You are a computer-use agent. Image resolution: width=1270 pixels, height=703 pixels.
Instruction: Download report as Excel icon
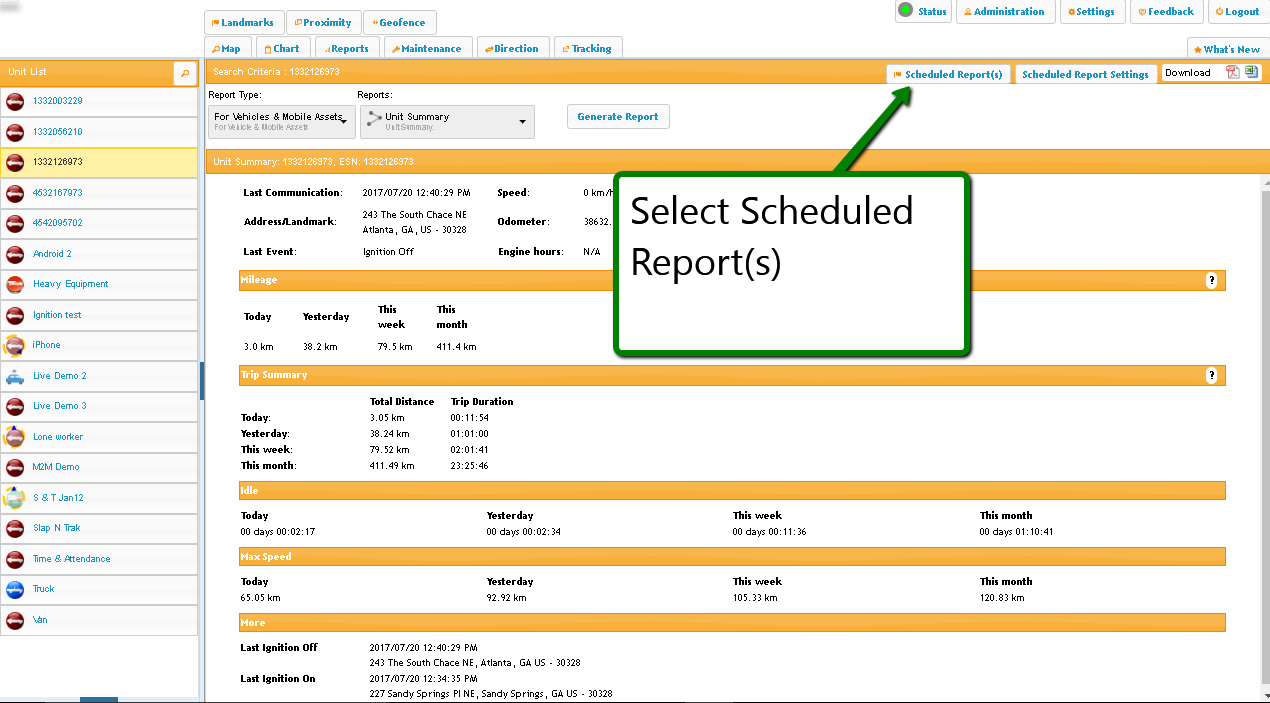pos(1251,72)
